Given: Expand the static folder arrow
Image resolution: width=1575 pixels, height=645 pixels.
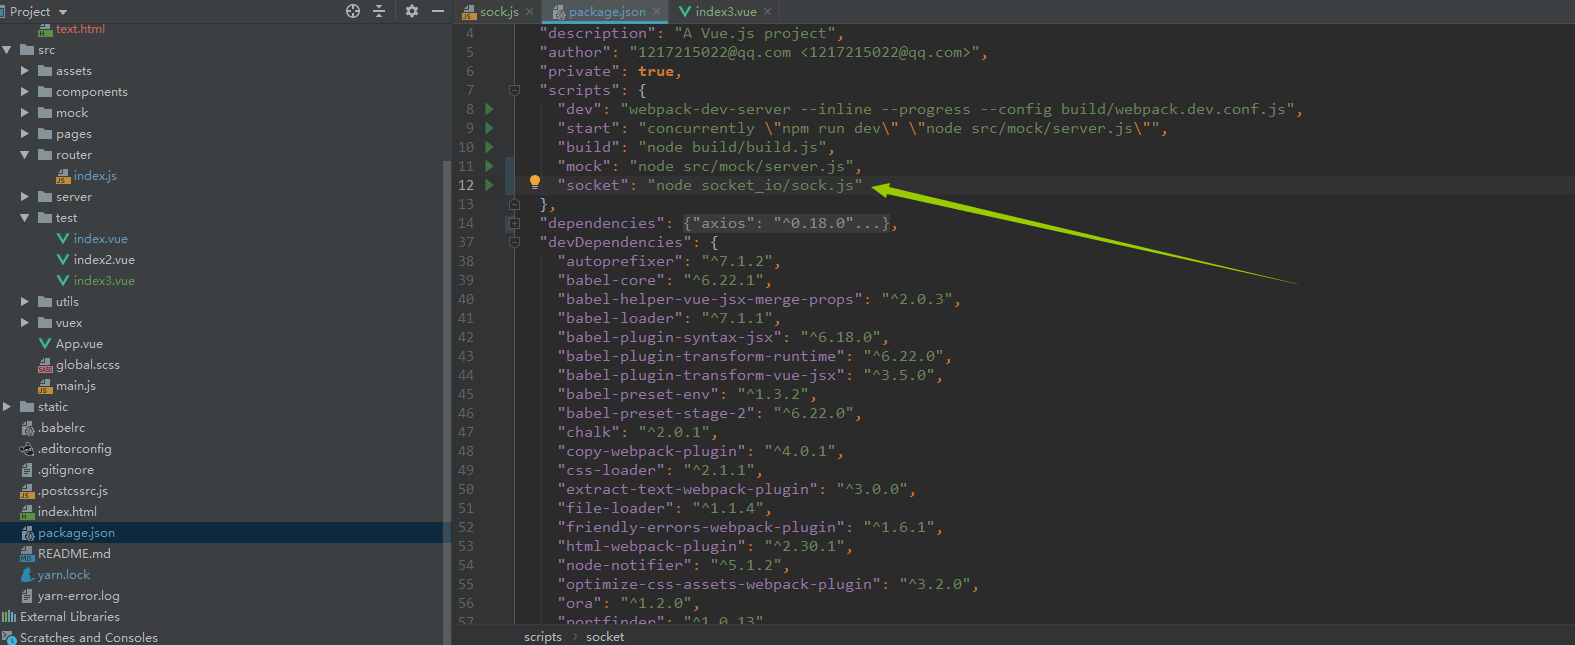Looking at the screenshot, I should pos(7,407).
